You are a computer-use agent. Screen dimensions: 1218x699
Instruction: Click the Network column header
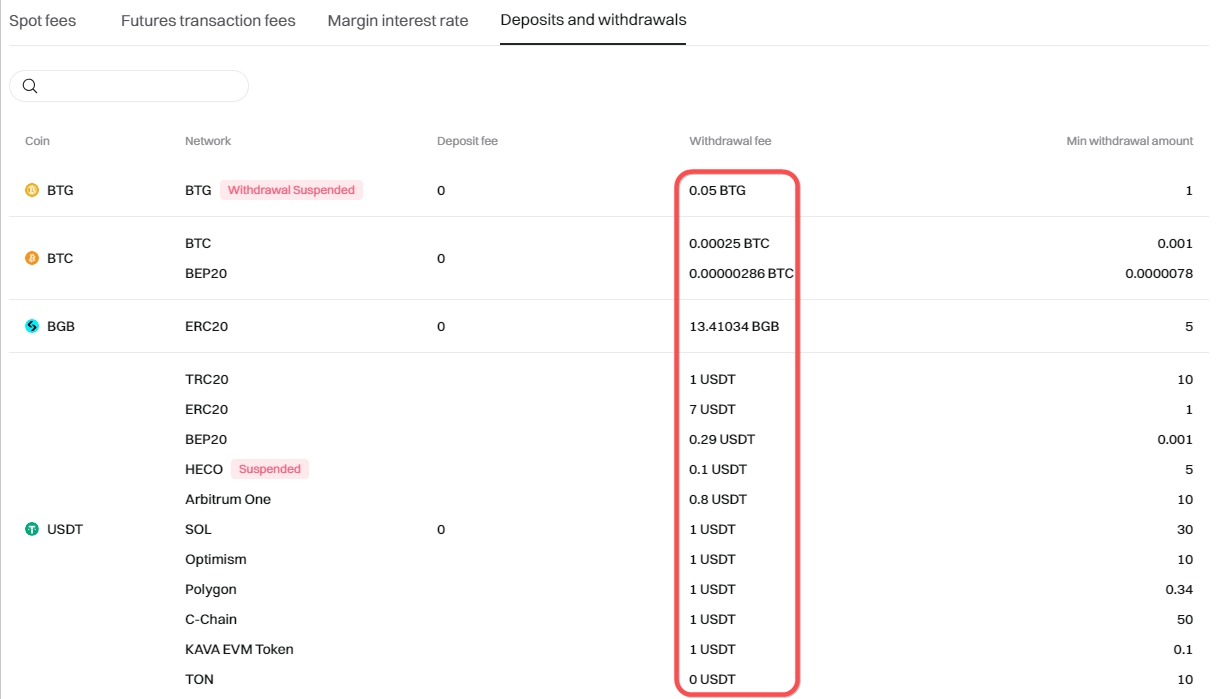pos(208,141)
